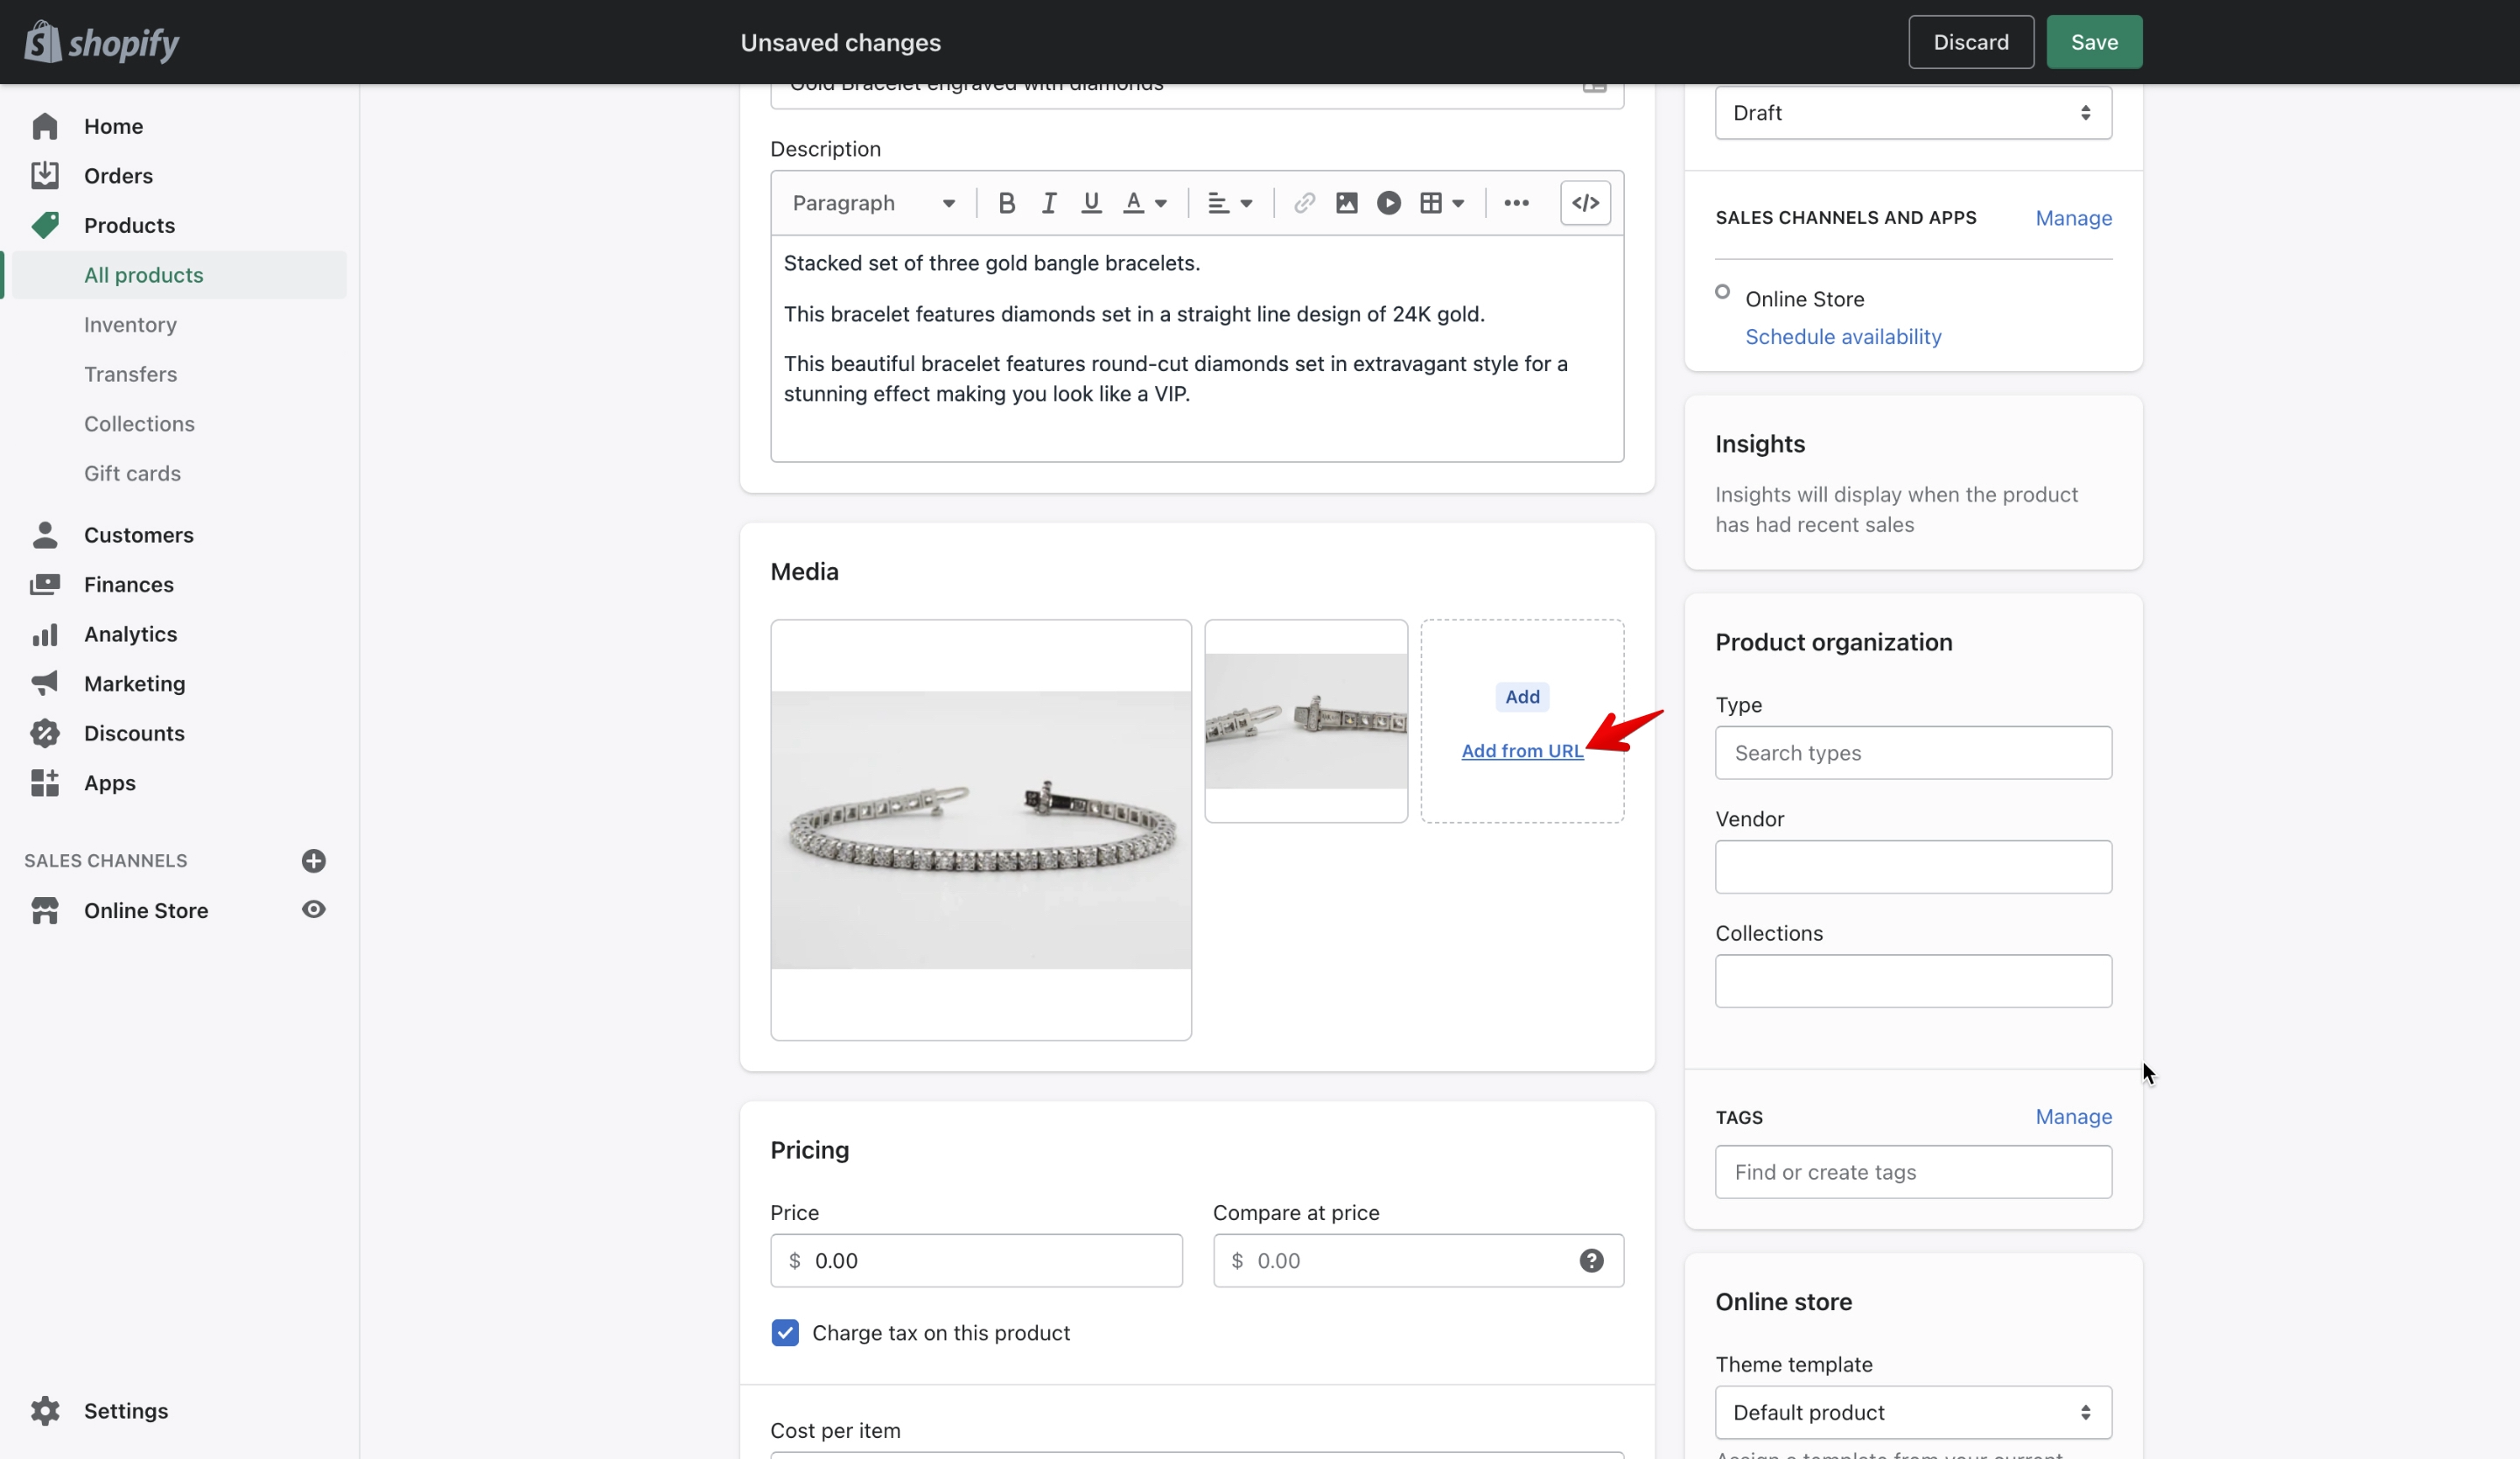View the Online Store via eye icon
2520x1459 pixels.
[x=313, y=910]
